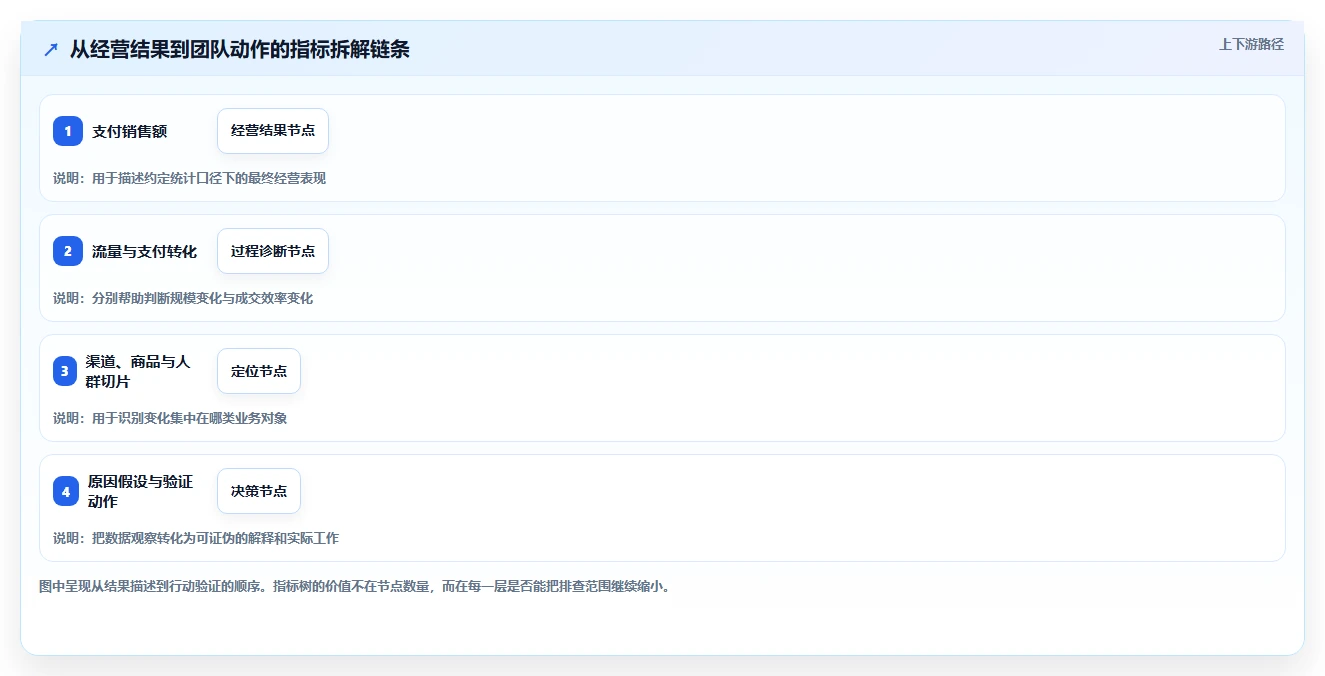This screenshot has width=1325, height=676.
Task: Click the number 3 step badge
Action: 65,371
